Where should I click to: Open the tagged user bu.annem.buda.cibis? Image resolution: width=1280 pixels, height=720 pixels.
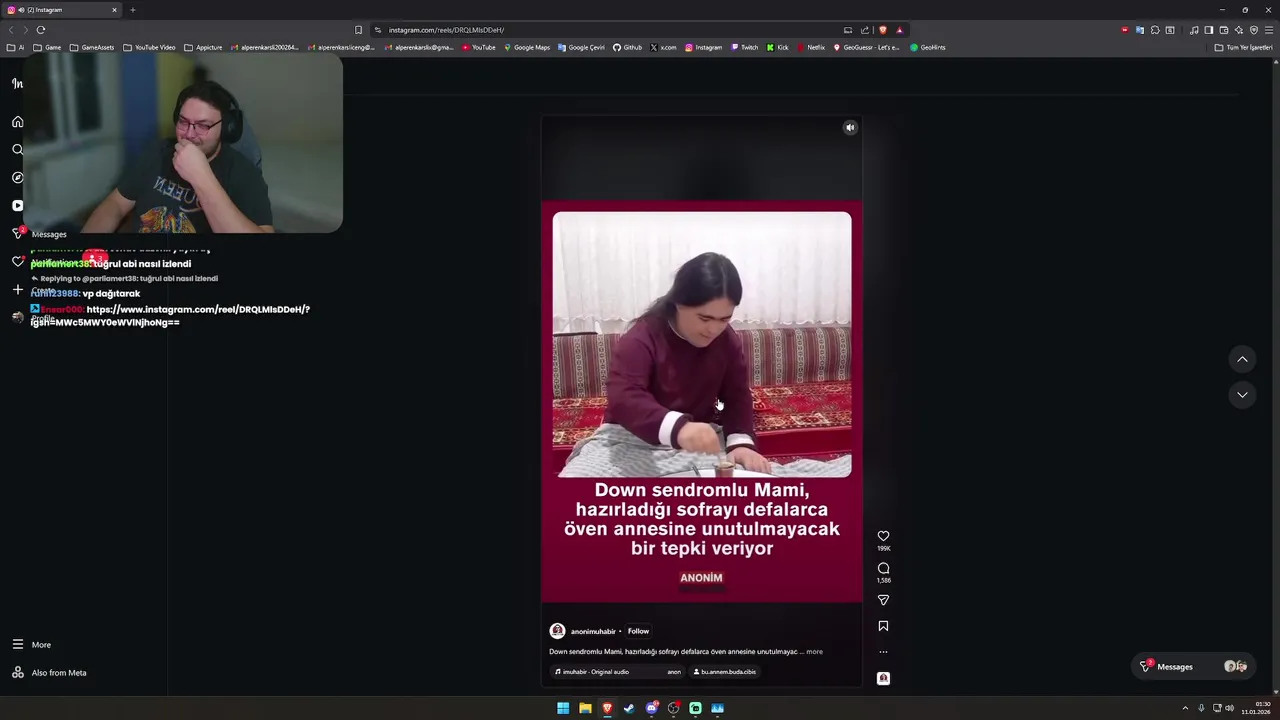(x=725, y=672)
